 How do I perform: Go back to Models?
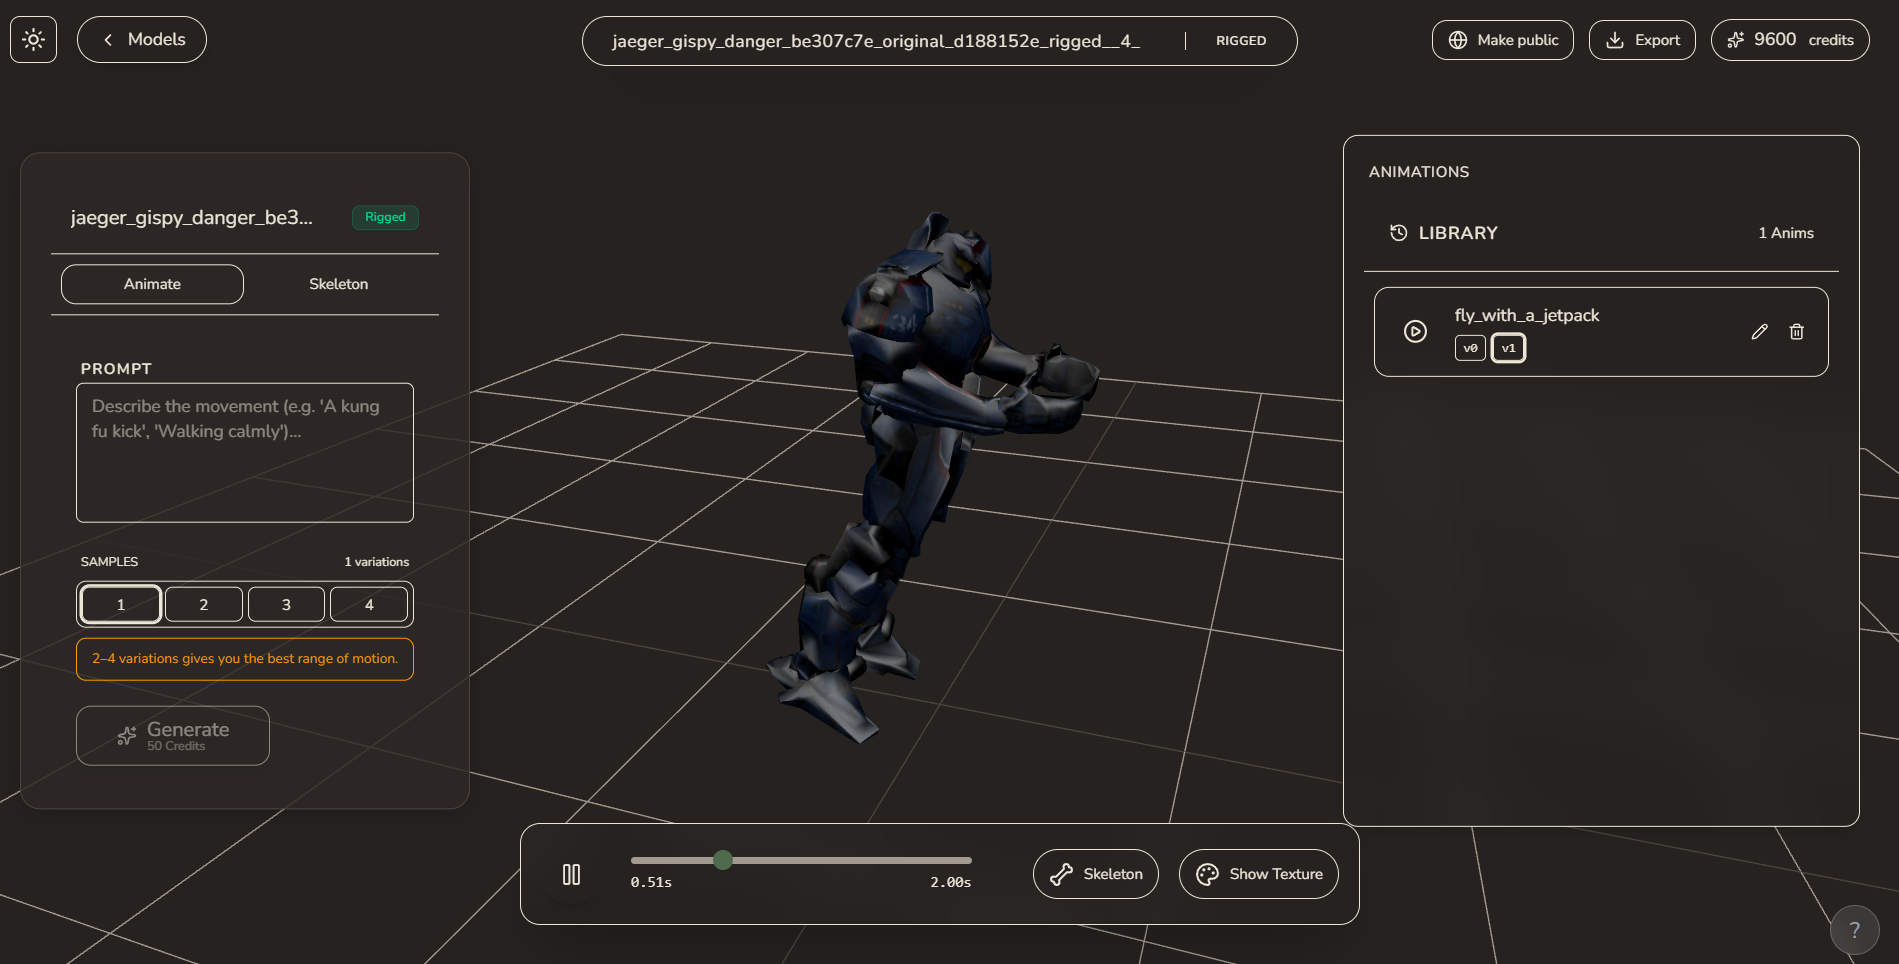pyautogui.click(x=142, y=40)
